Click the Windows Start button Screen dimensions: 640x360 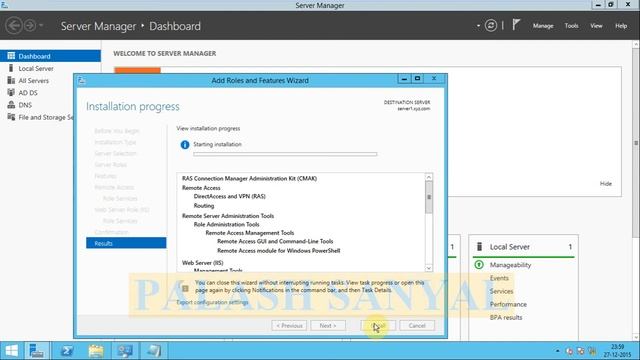(11, 351)
